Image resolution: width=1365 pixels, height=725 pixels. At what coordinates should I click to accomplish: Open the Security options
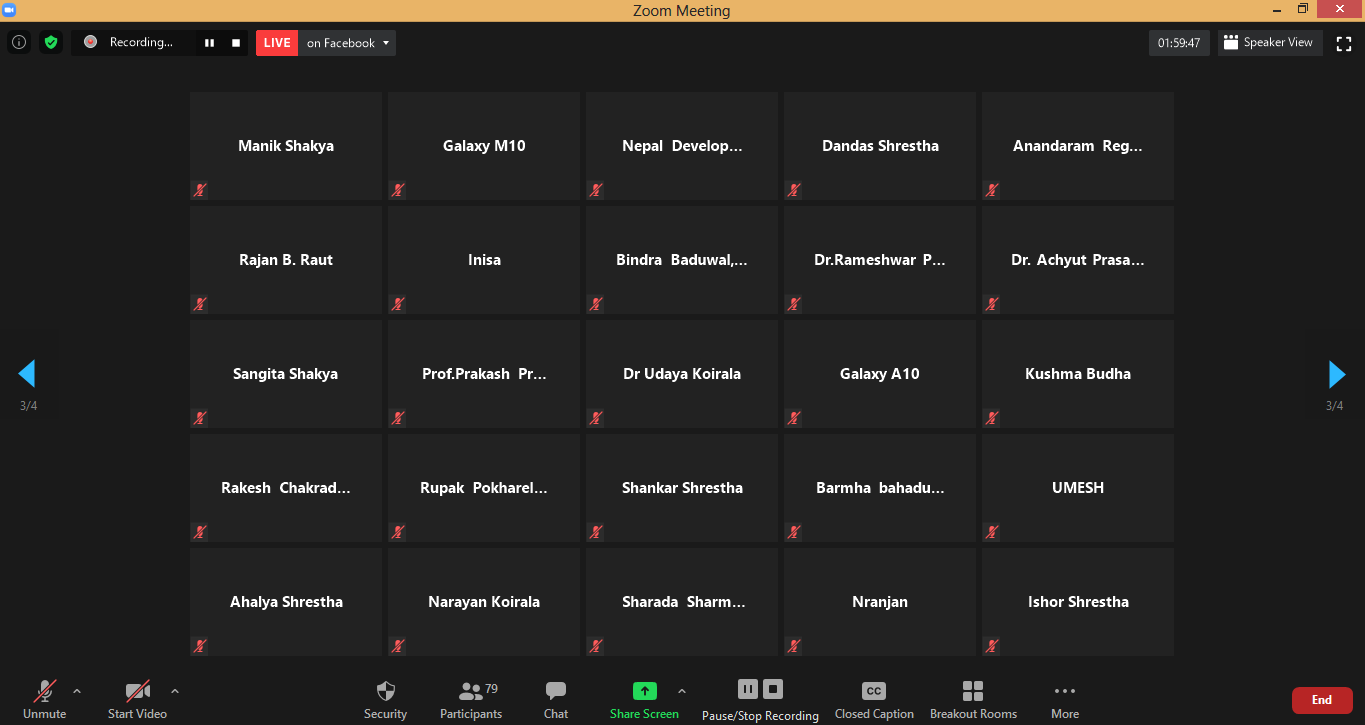(385, 700)
